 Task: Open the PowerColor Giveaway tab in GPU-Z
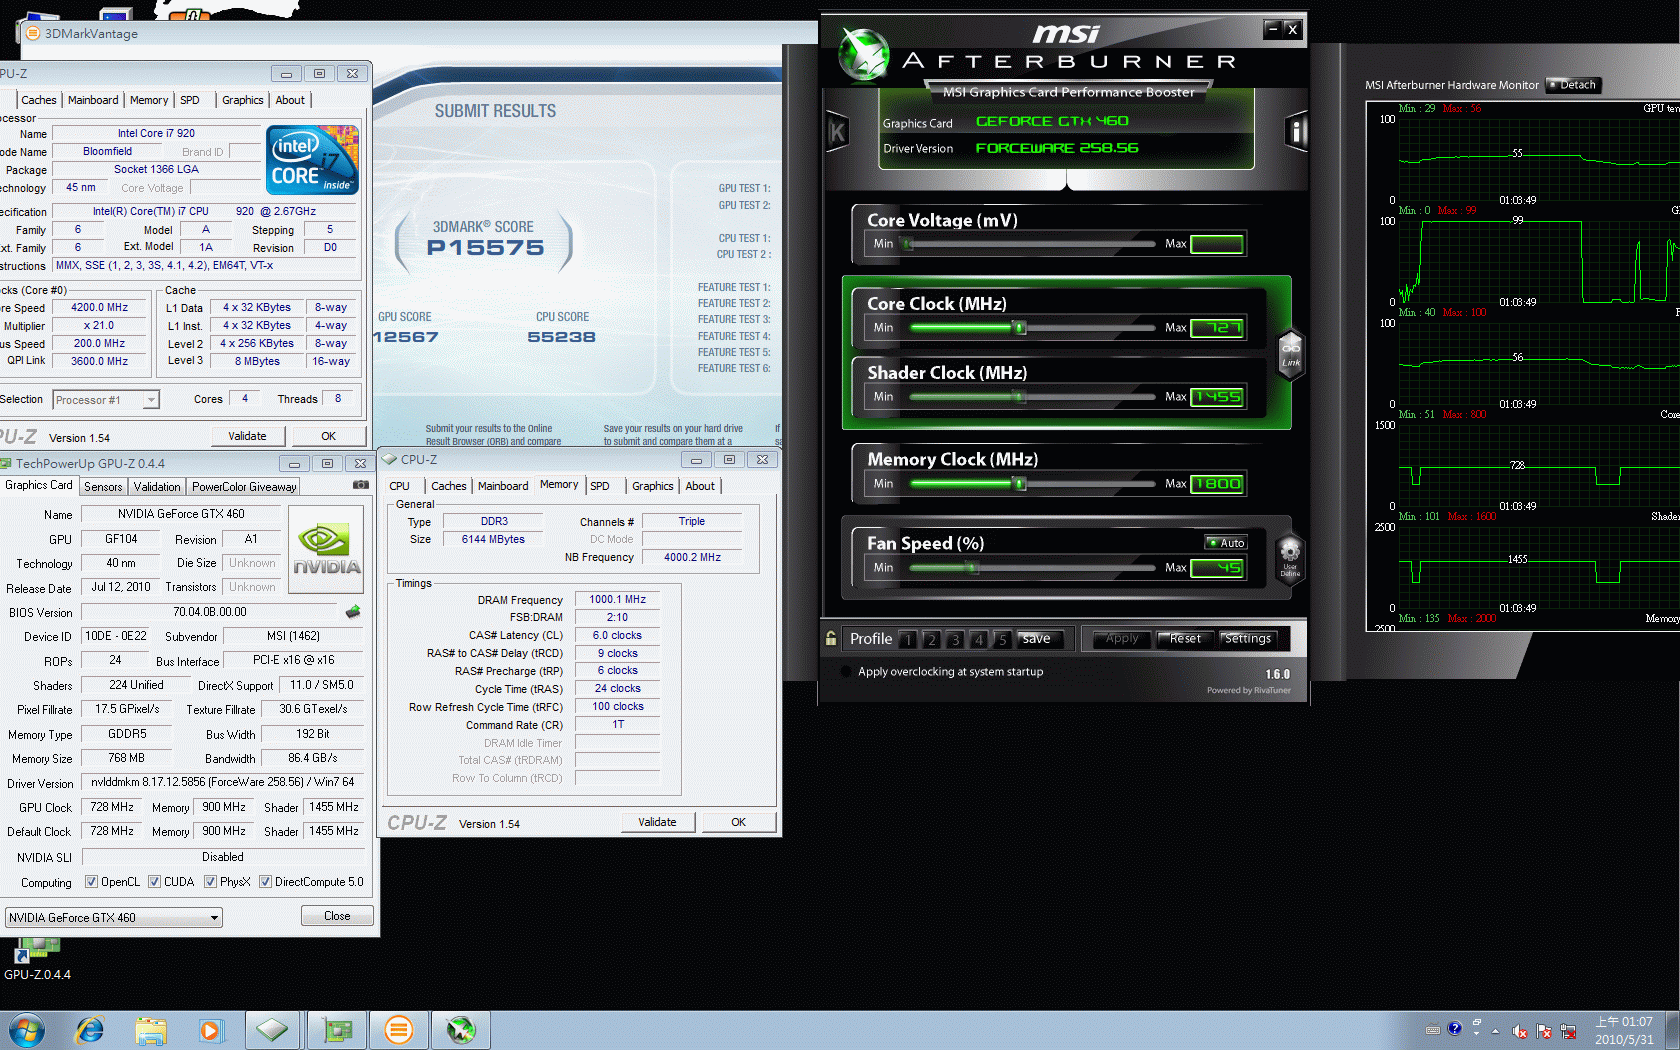pyautogui.click(x=244, y=487)
